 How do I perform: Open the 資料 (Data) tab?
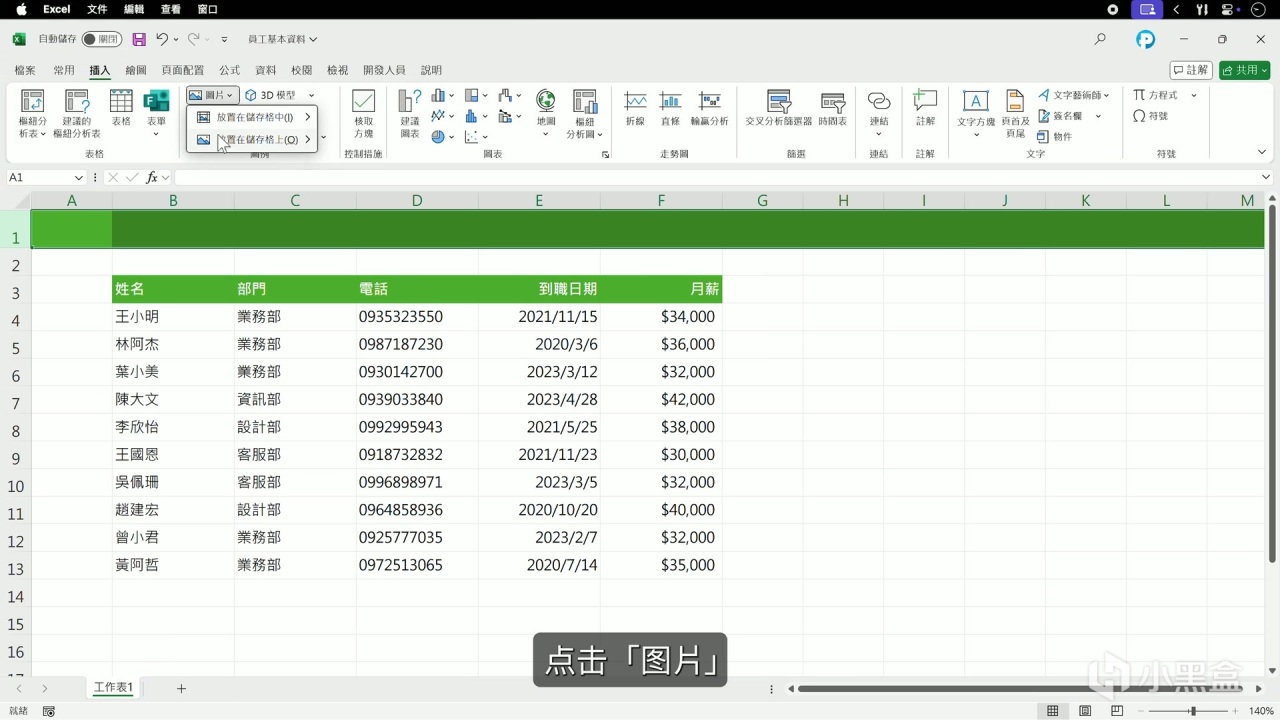click(266, 70)
